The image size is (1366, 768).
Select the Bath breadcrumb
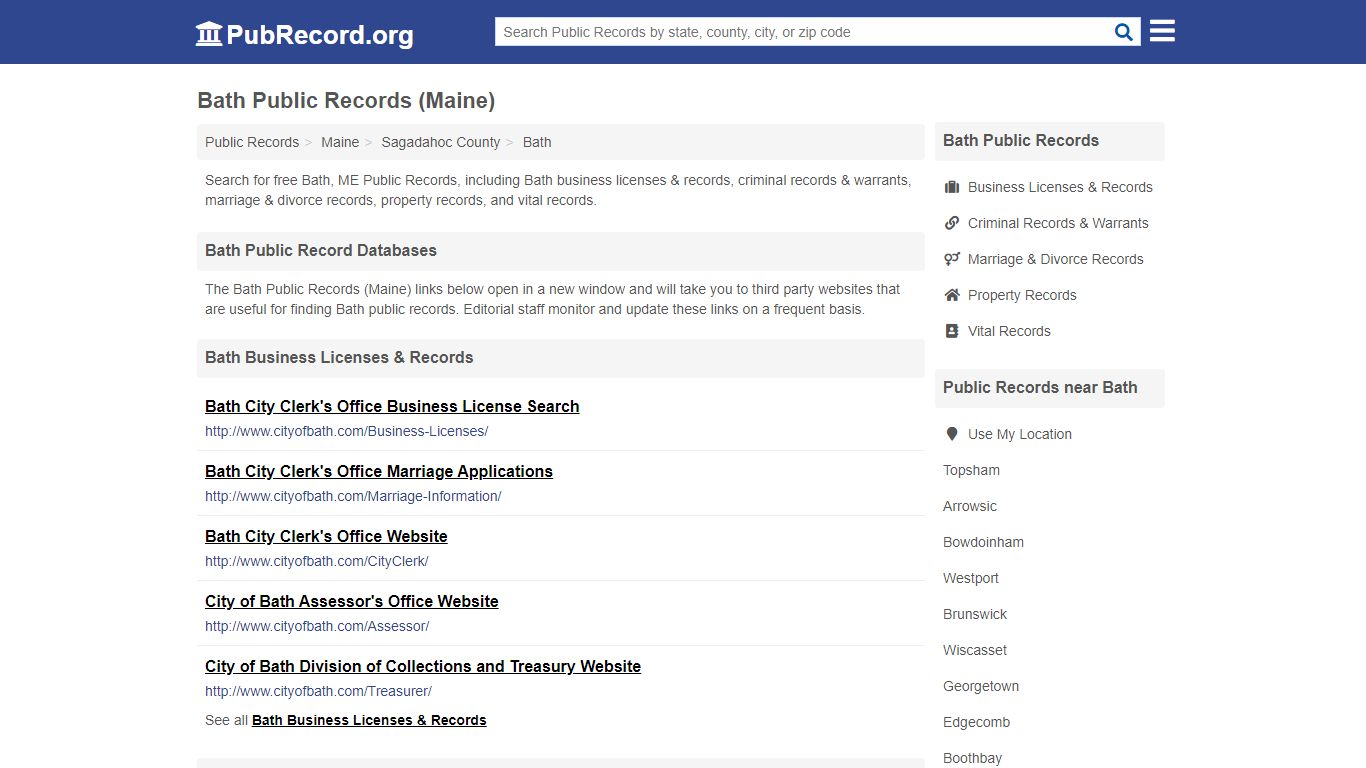click(x=537, y=142)
